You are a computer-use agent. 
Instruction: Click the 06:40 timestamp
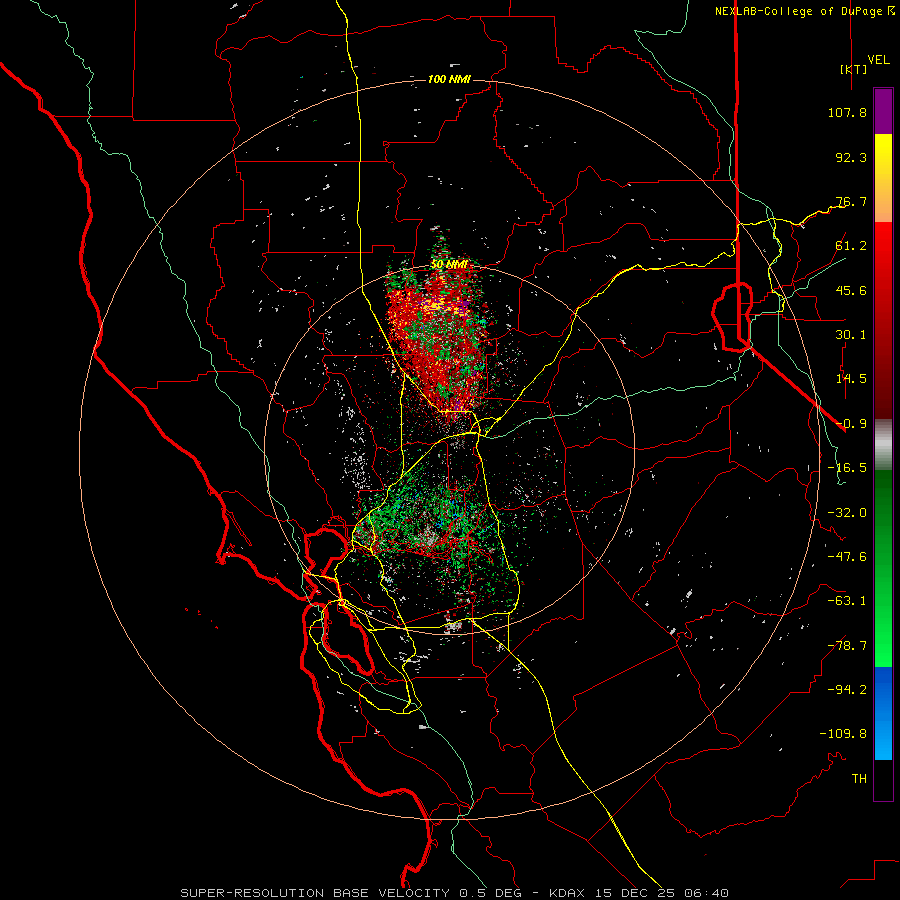tap(709, 893)
